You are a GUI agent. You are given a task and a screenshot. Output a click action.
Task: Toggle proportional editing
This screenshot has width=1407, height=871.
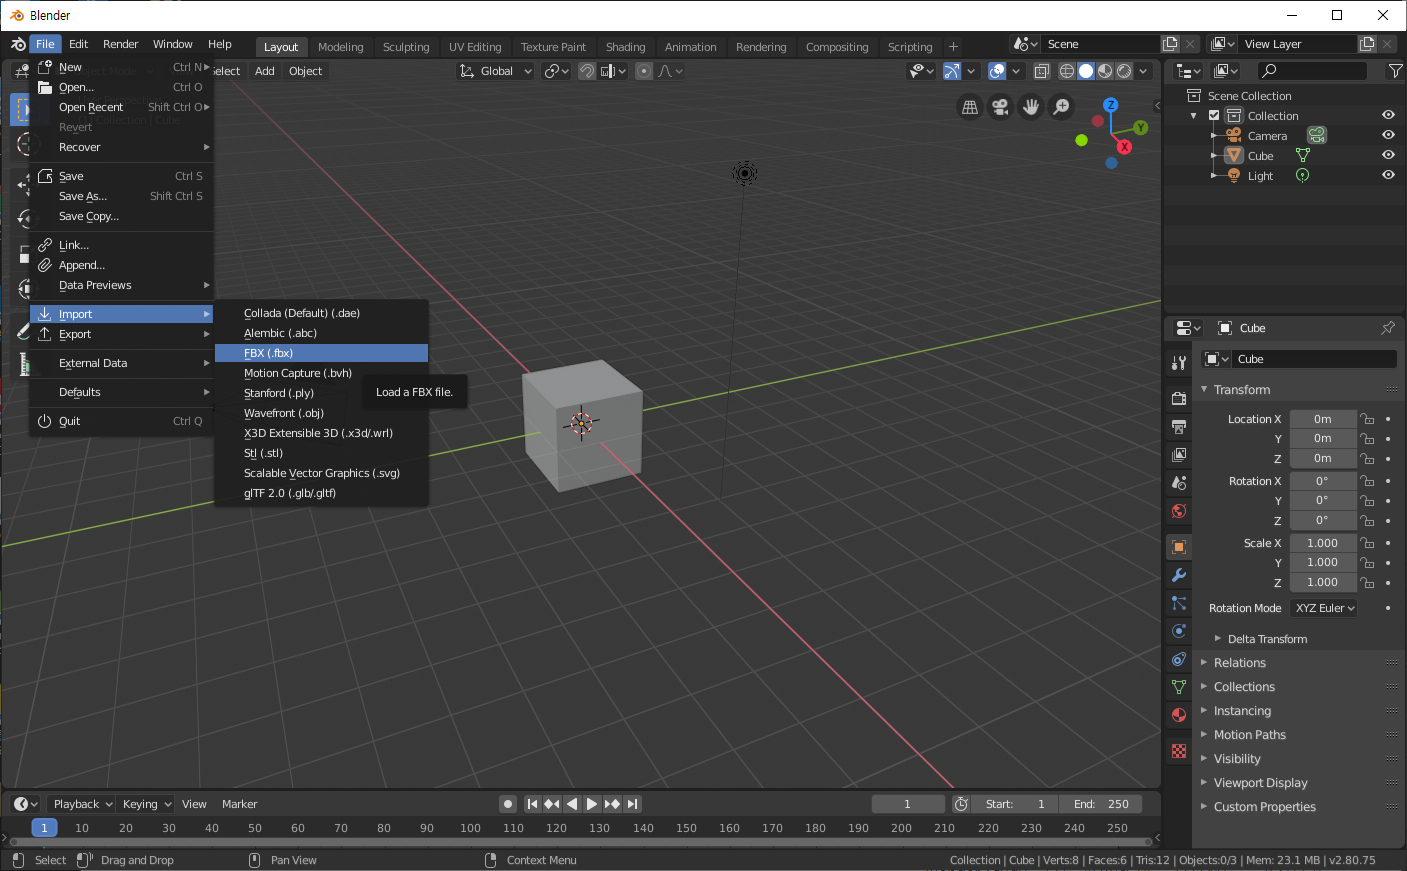[644, 71]
